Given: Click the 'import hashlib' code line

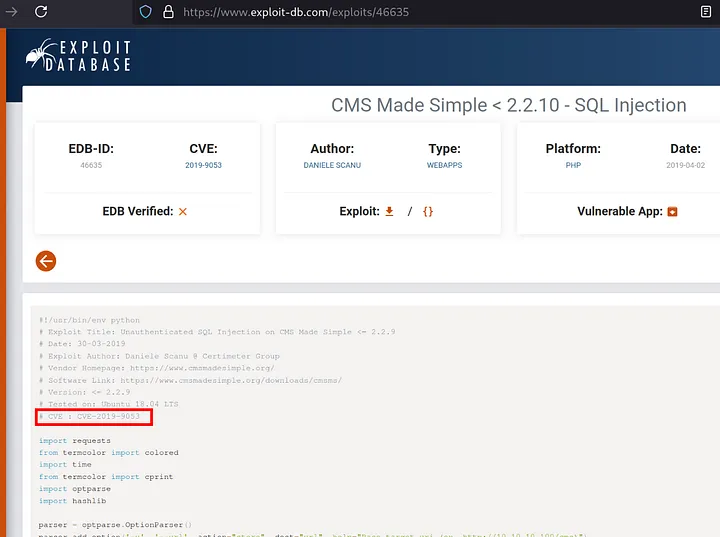Looking at the screenshot, I should 72,501.
